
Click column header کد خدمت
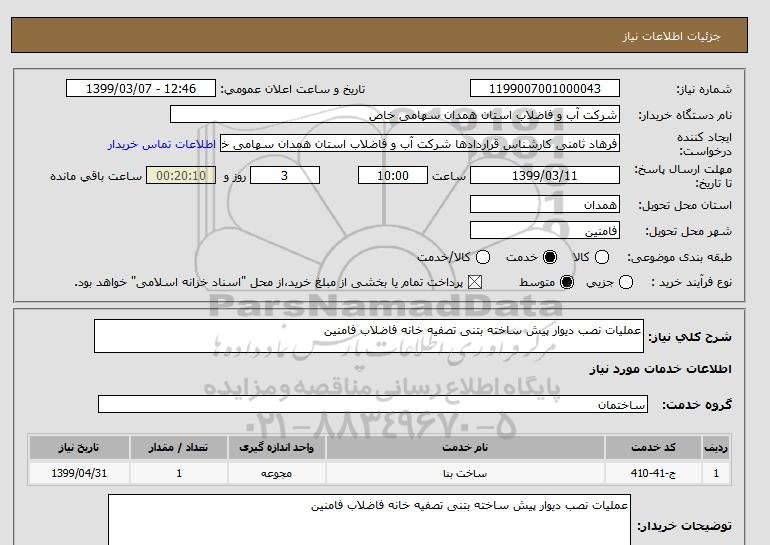pos(653,447)
